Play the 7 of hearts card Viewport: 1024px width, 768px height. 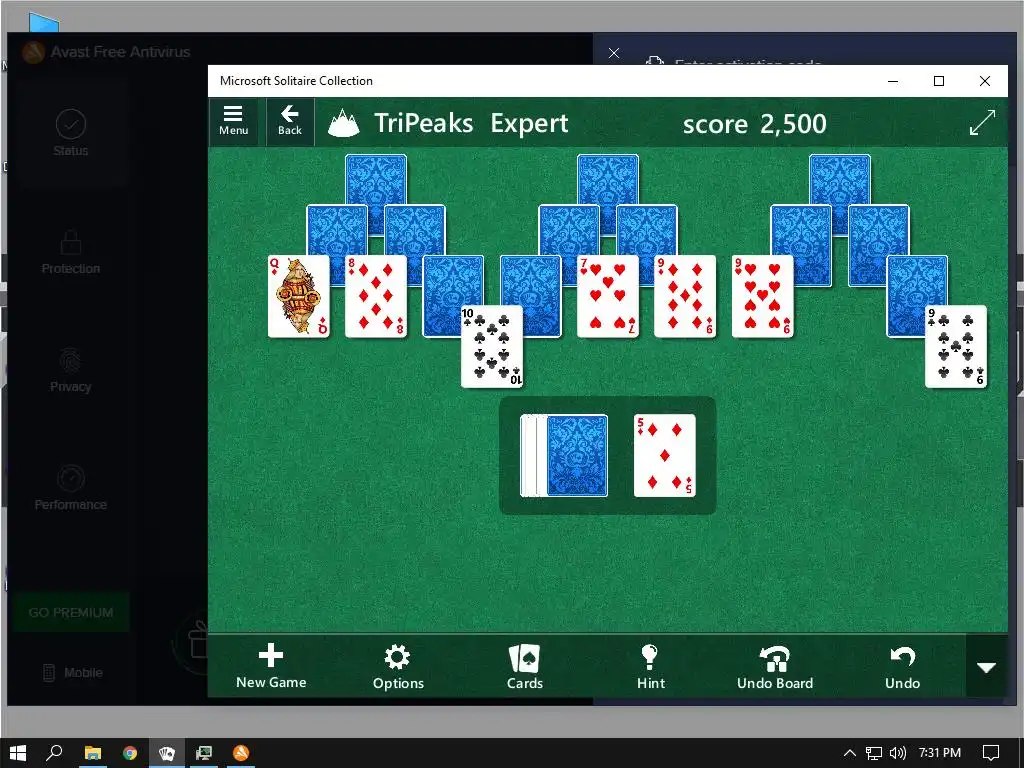pyautogui.click(x=608, y=296)
